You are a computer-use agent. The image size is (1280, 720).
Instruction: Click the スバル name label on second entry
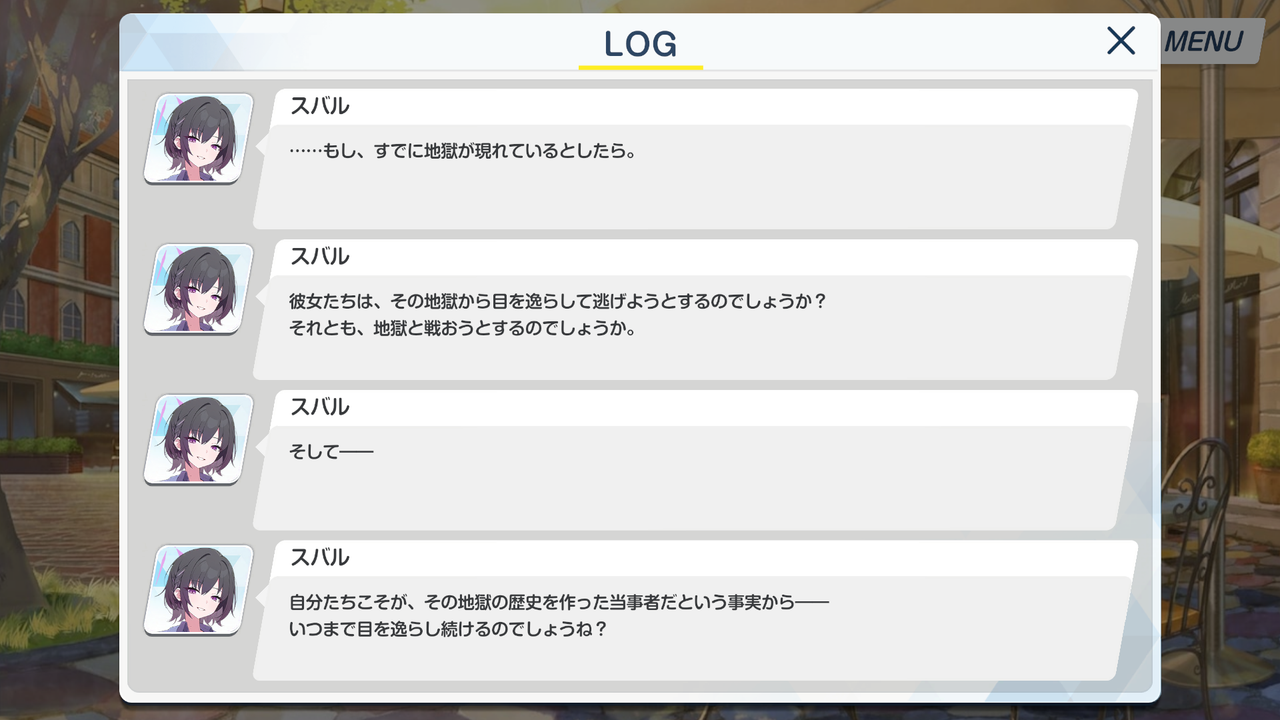point(319,256)
